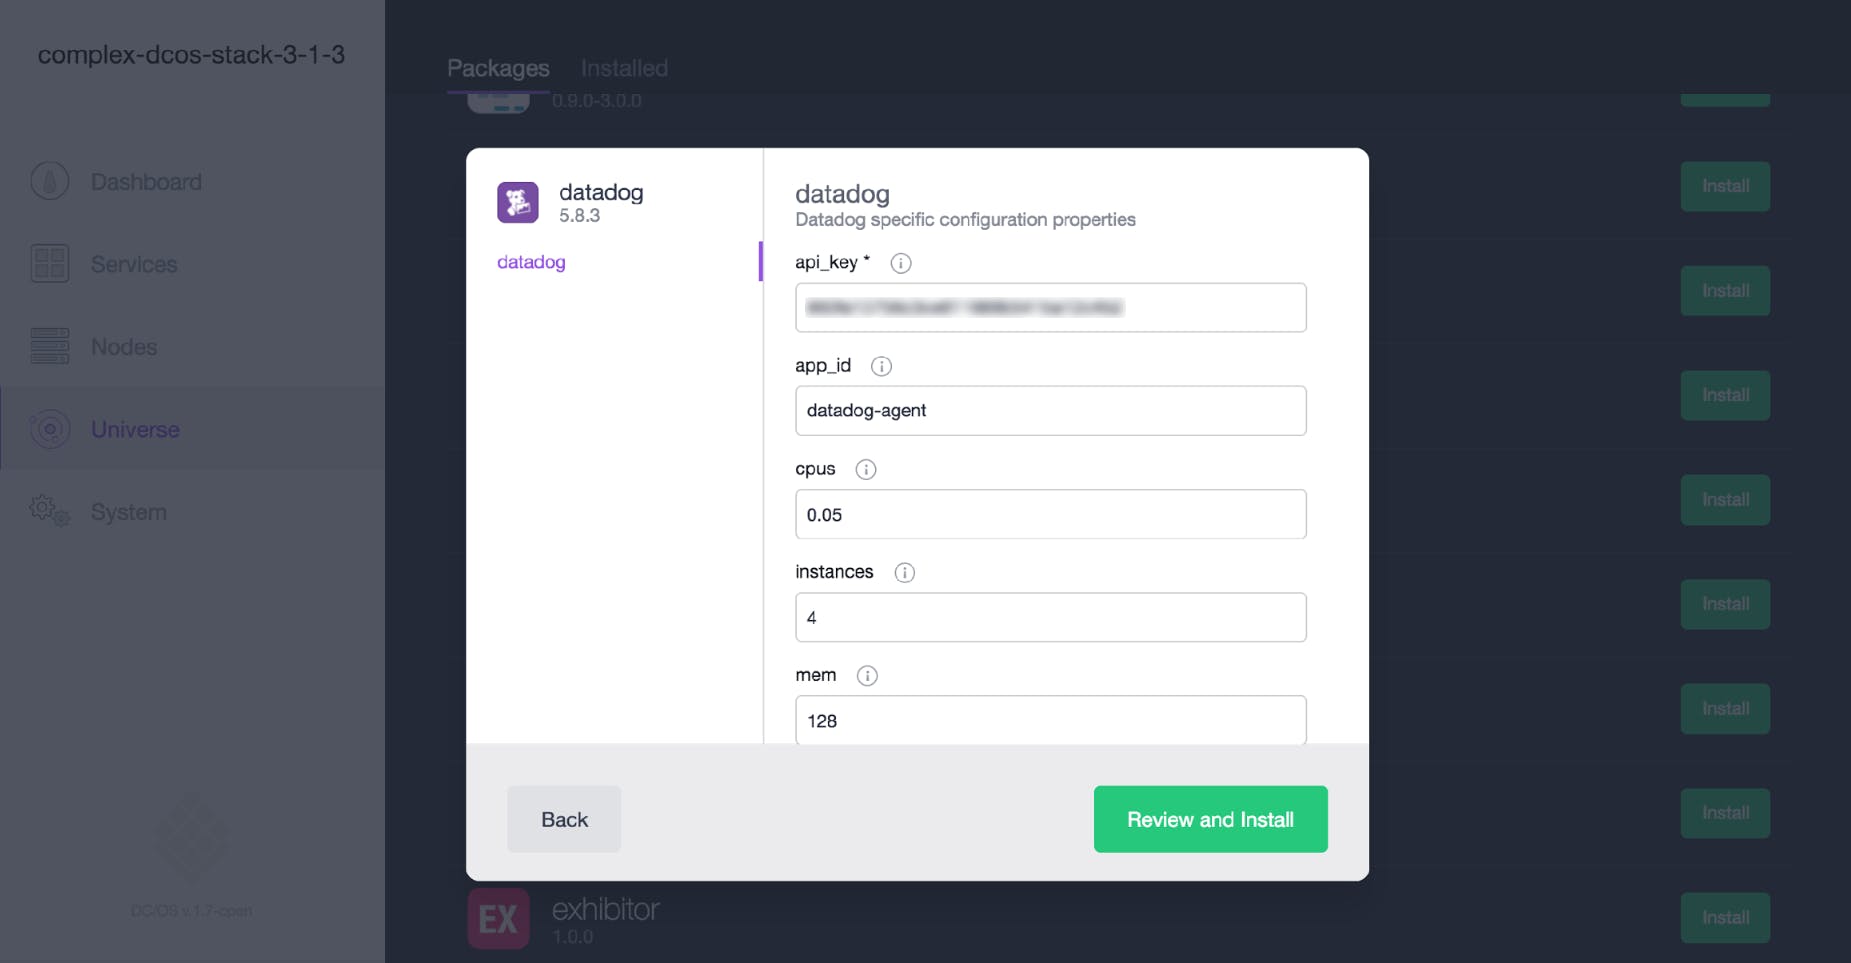Viewport: 1851px width, 963px height.
Task: Click the instances info icon
Action: coord(905,572)
